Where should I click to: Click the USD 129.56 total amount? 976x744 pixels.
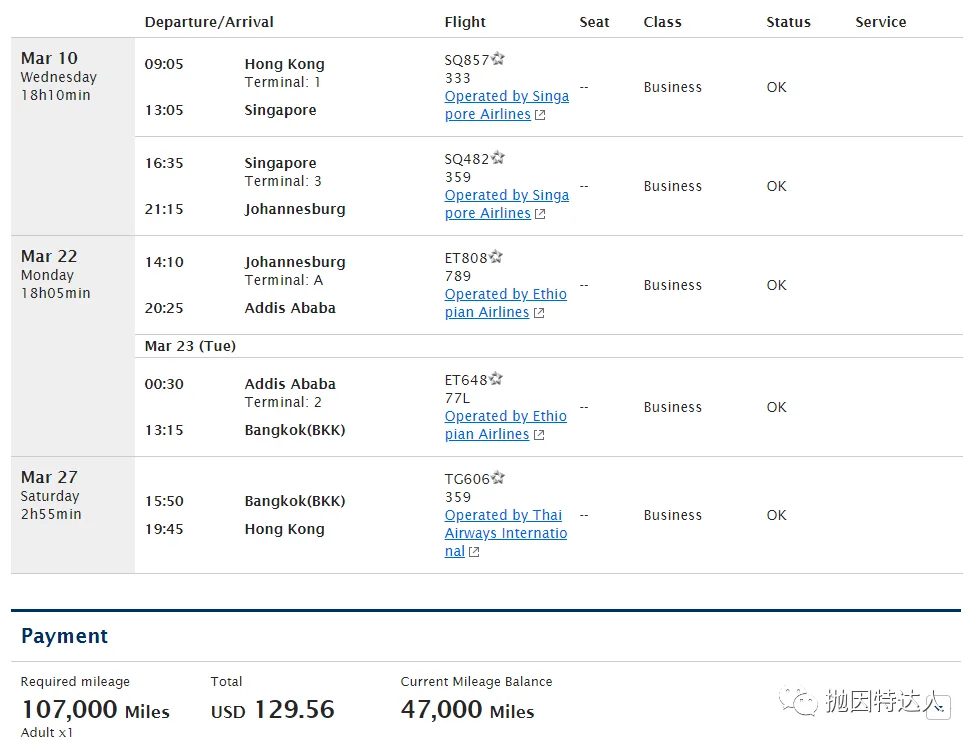272,710
